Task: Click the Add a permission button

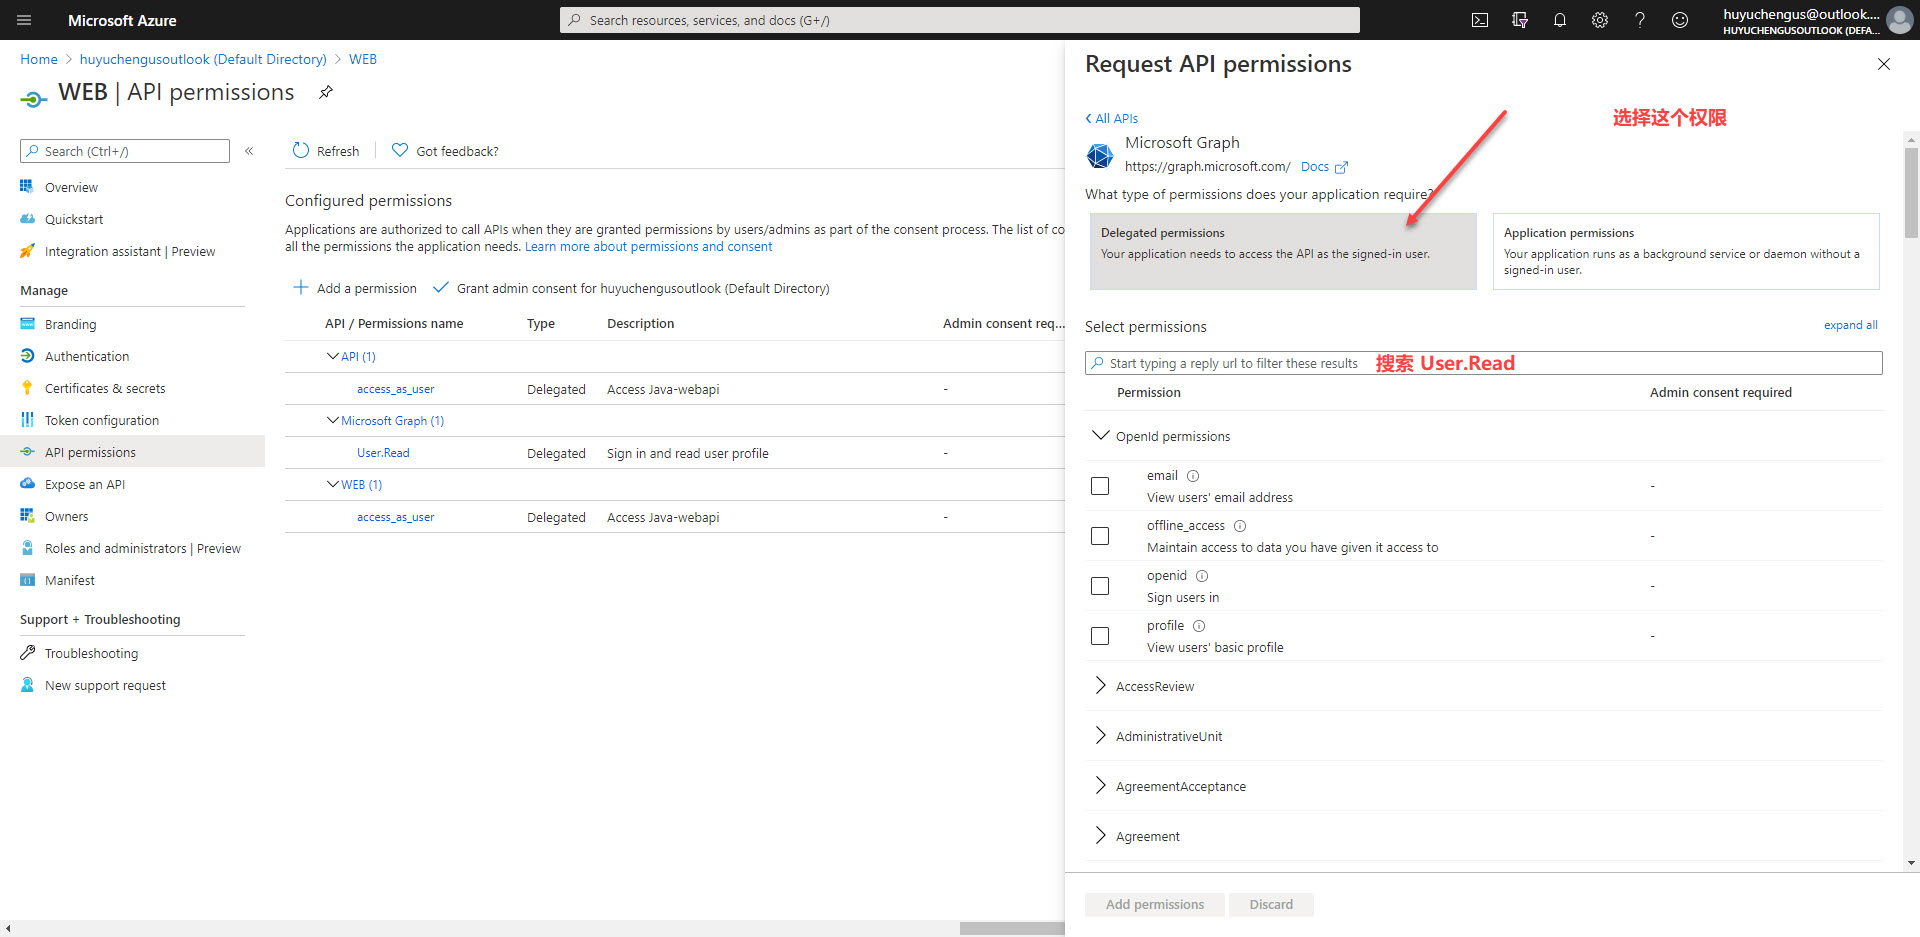Action: pyautogui.click(x=355, y=288)
